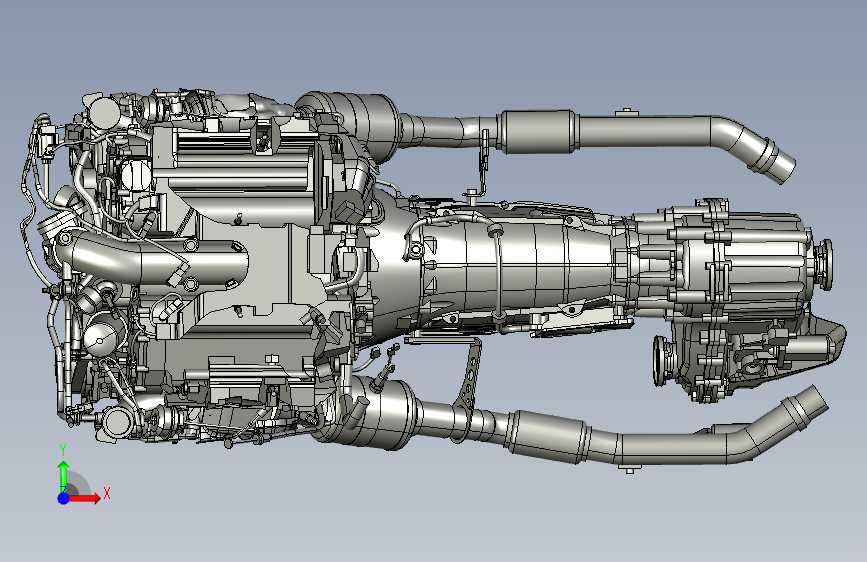Image resolution: width=867 pixels, height=562 pixels.
Task: Click the blue Z axis origin dot
Action: [64, 498]
